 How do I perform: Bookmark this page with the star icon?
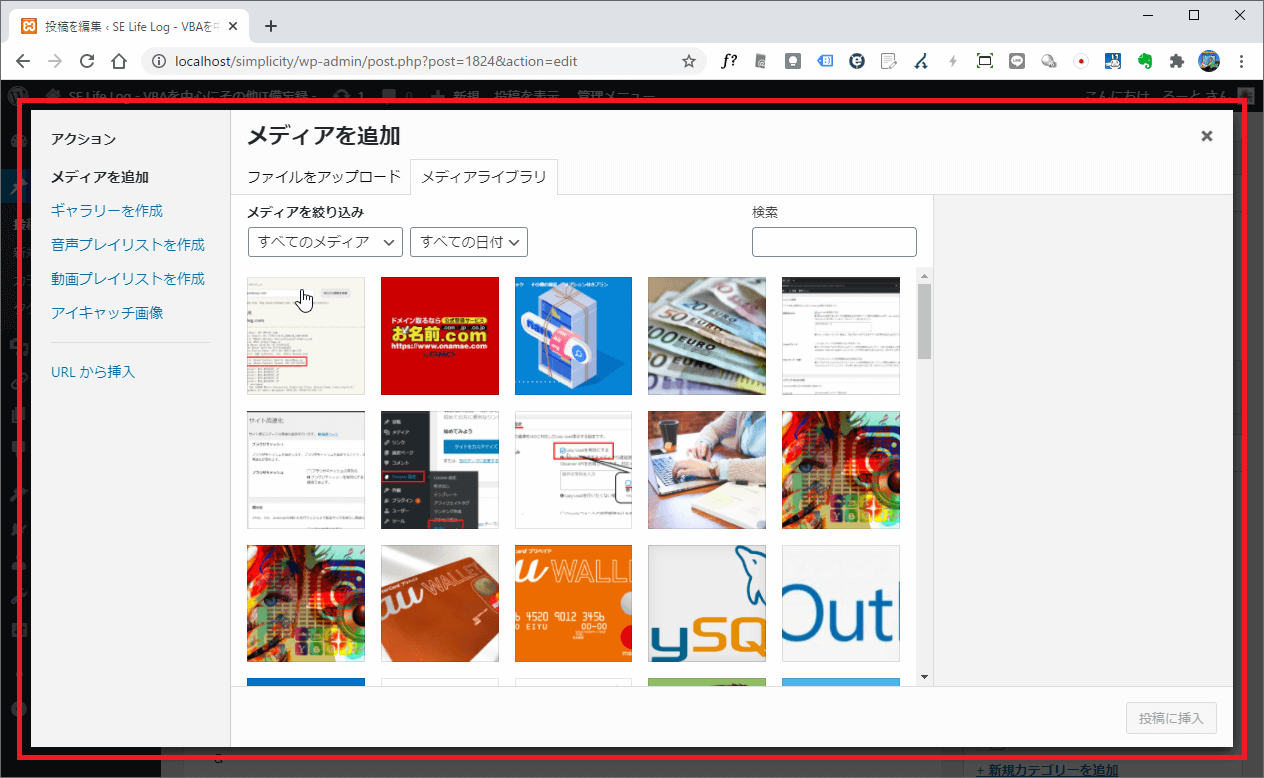pos(688,61)
